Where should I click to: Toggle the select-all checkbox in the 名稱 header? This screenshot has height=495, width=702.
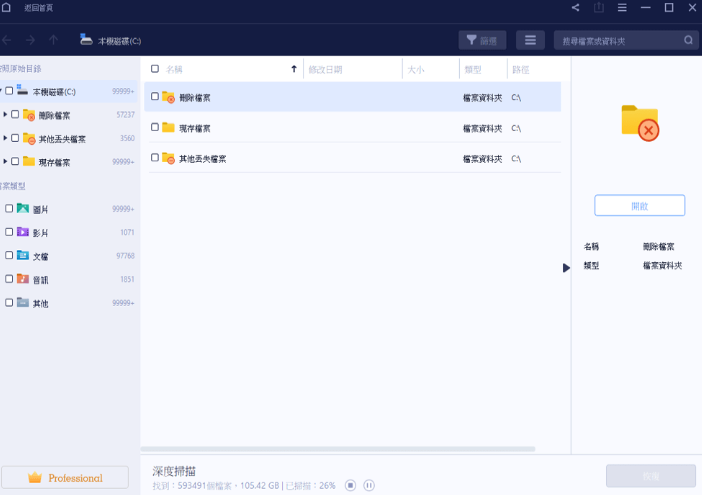[x=155, y=68]
